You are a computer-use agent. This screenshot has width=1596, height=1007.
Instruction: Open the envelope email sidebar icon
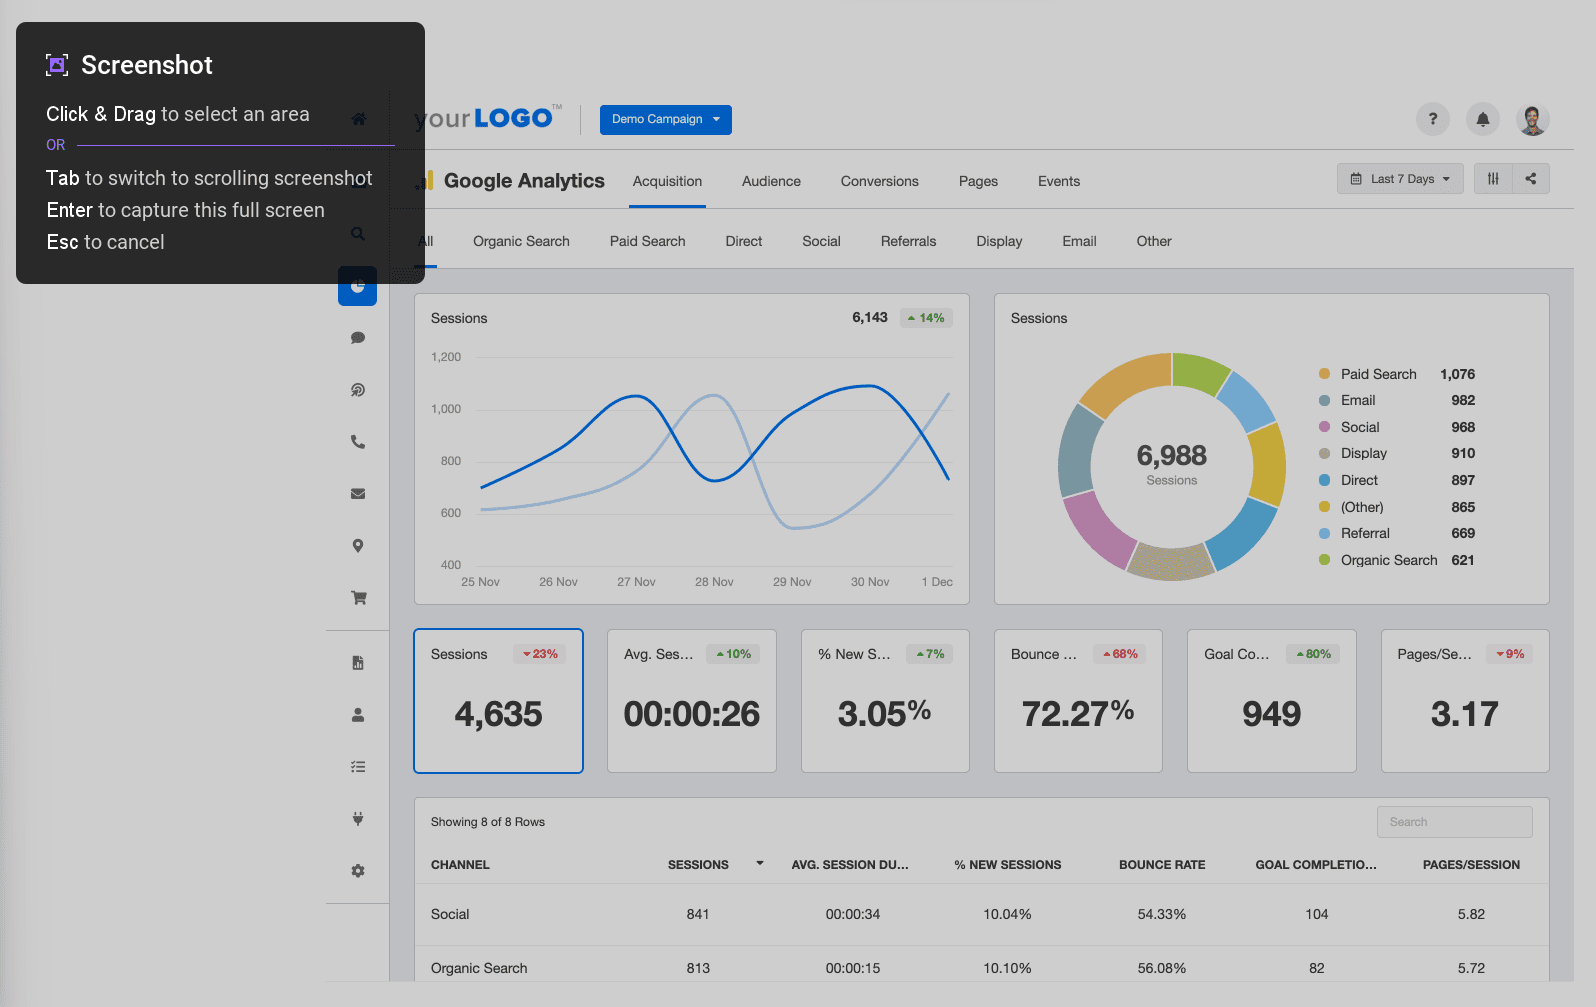coord(358,494)
